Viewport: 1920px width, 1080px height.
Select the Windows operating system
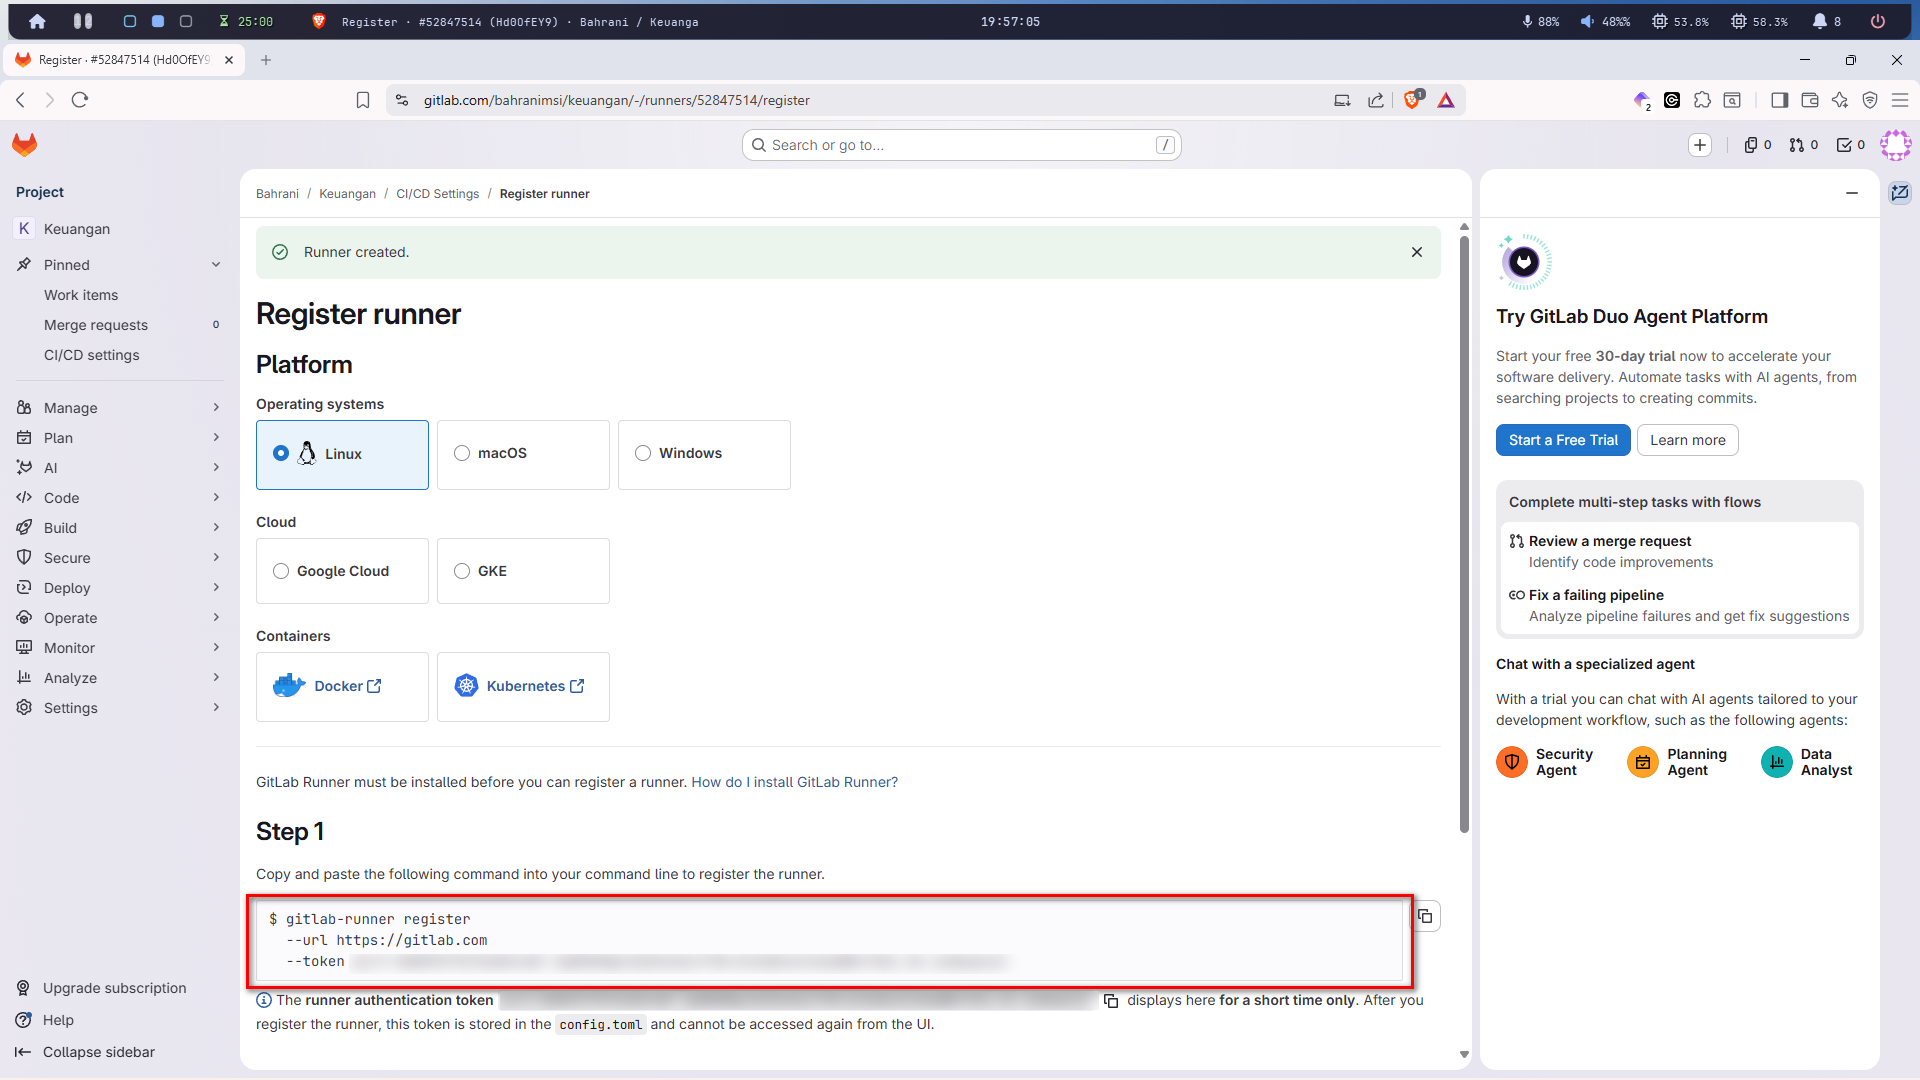704,455
